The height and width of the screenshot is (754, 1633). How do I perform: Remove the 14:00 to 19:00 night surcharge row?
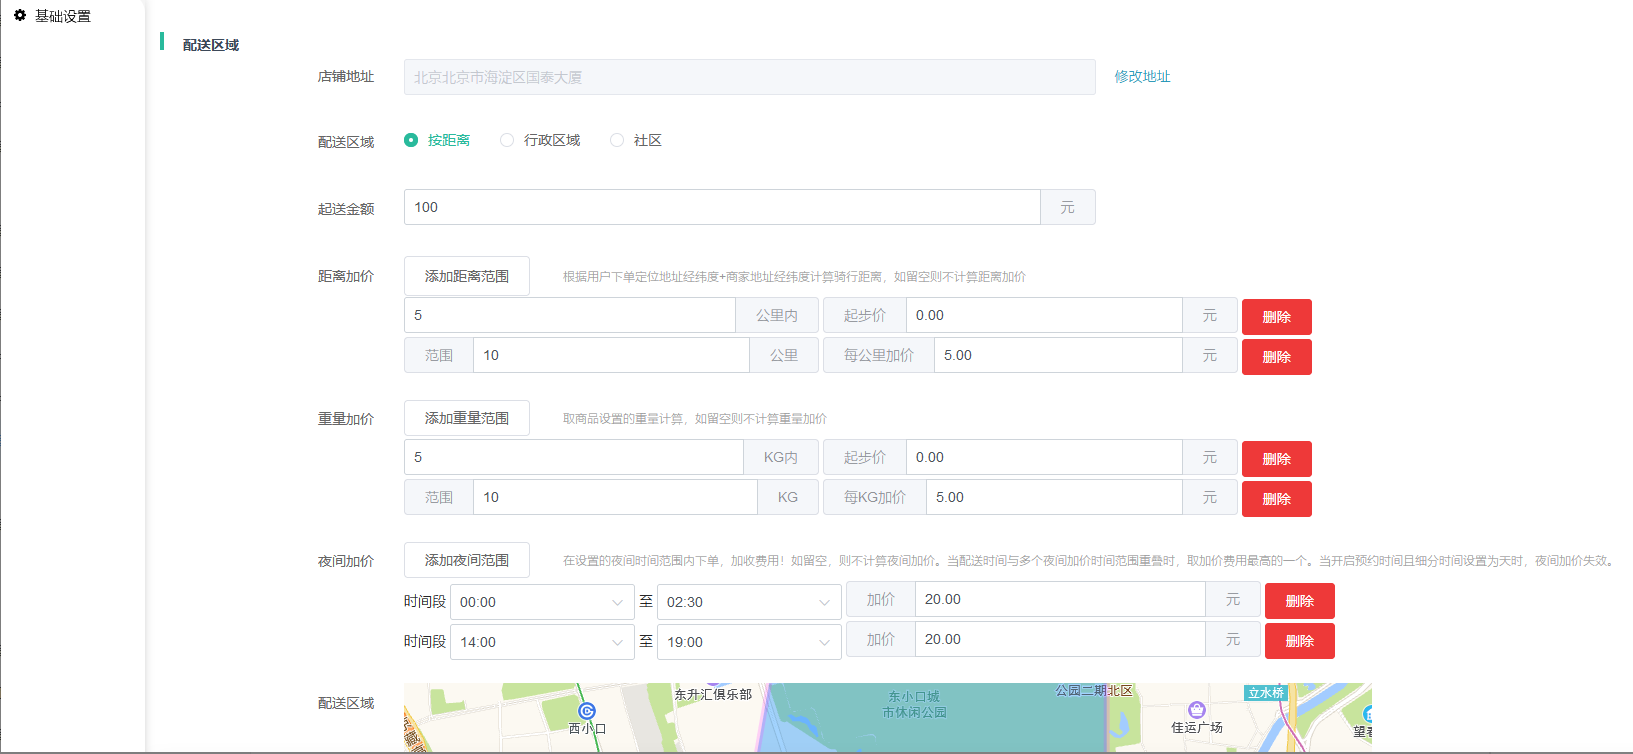(1299, 641)
